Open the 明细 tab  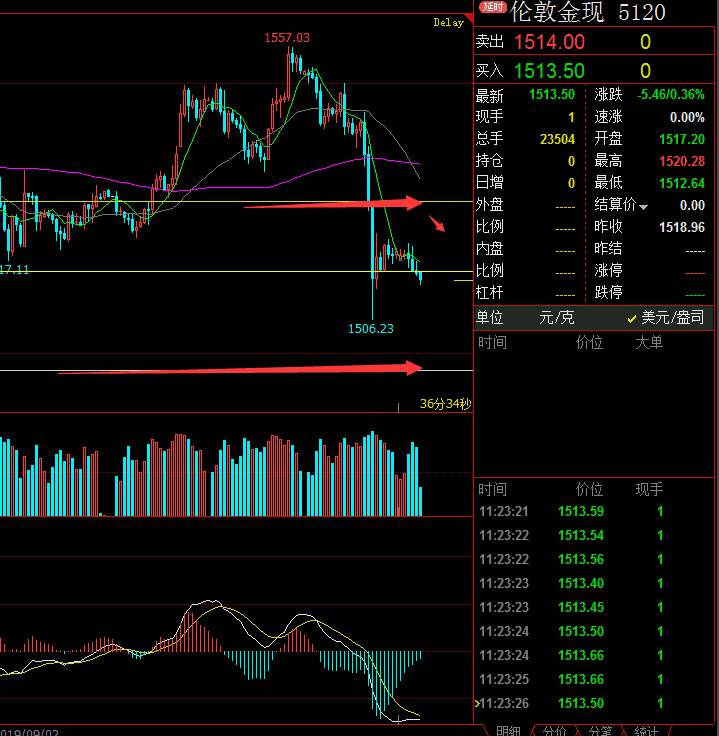pos(508,731)
